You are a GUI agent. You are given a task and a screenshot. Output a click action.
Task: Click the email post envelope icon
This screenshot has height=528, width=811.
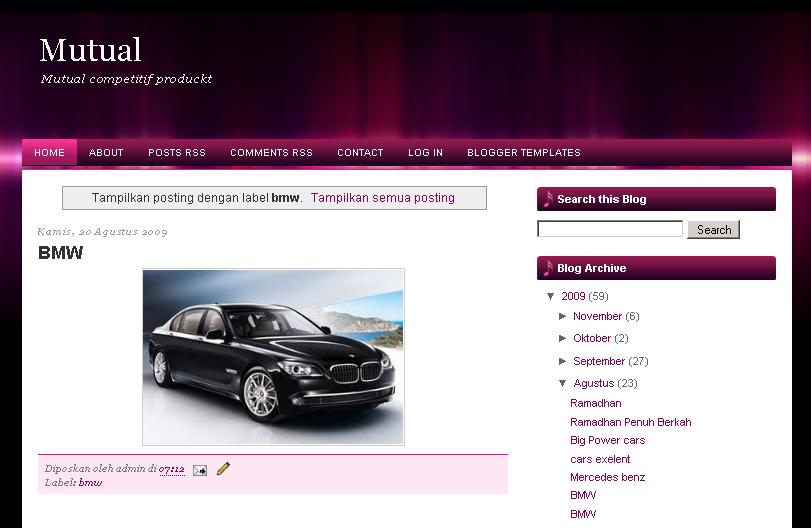tap(200, 470)
